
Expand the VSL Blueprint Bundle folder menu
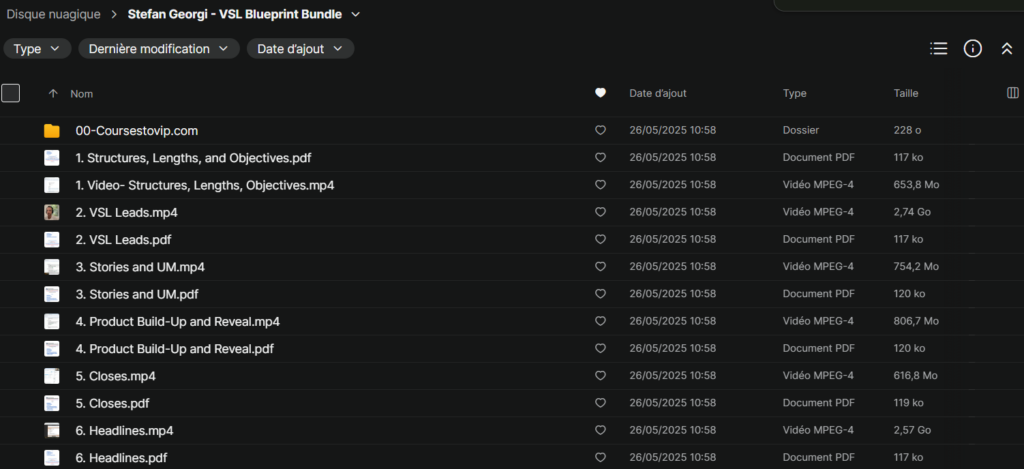point(356,14)
